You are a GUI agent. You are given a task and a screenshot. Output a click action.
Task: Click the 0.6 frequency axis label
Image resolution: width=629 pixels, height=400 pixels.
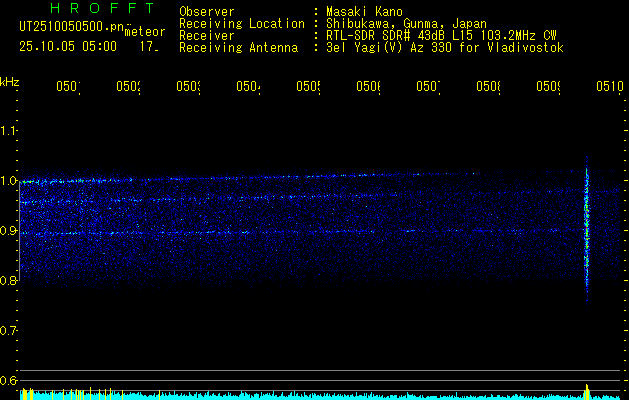(x=8, y=381)
